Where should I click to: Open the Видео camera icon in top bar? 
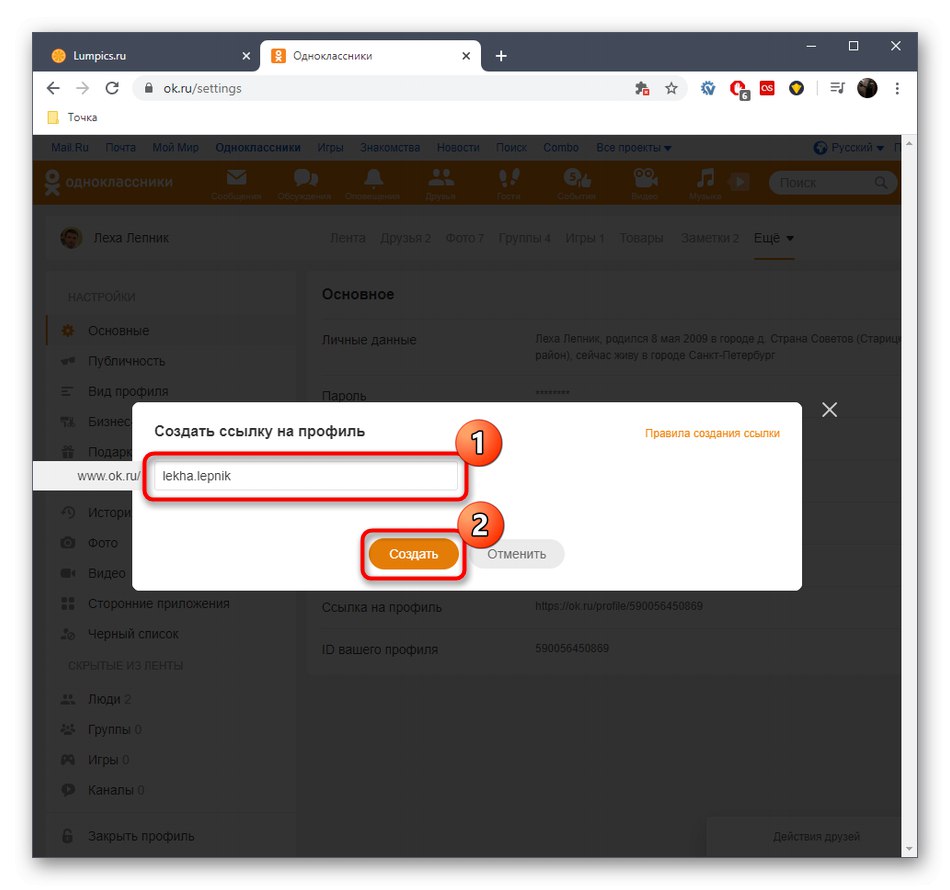coord(644,180)
